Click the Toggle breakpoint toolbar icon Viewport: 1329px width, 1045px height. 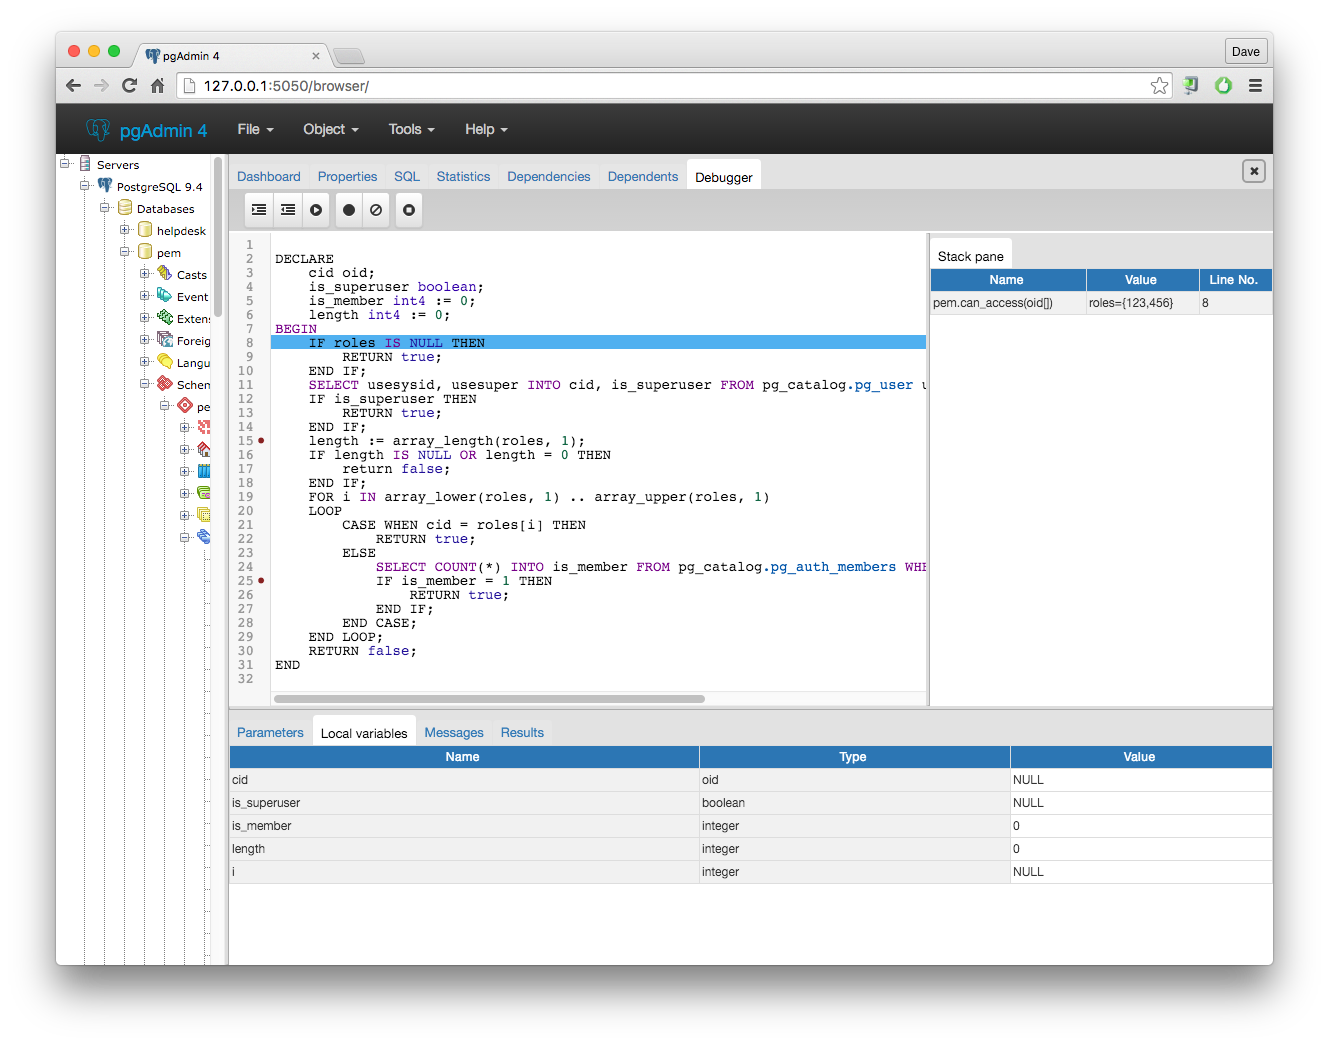(348, 209)
